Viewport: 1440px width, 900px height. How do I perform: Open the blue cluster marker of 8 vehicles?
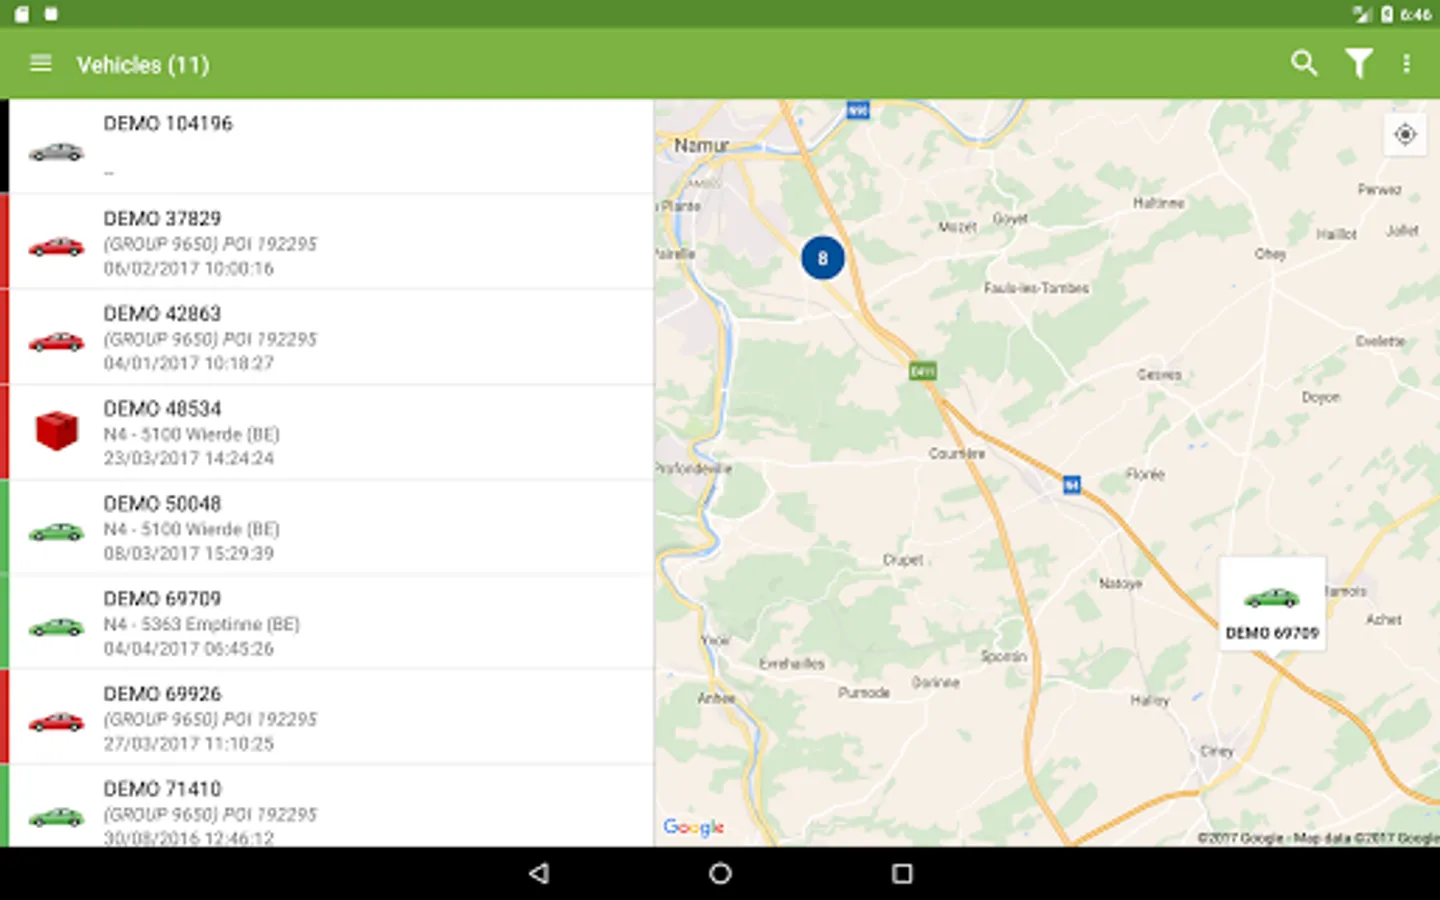(x=823, y=258)
